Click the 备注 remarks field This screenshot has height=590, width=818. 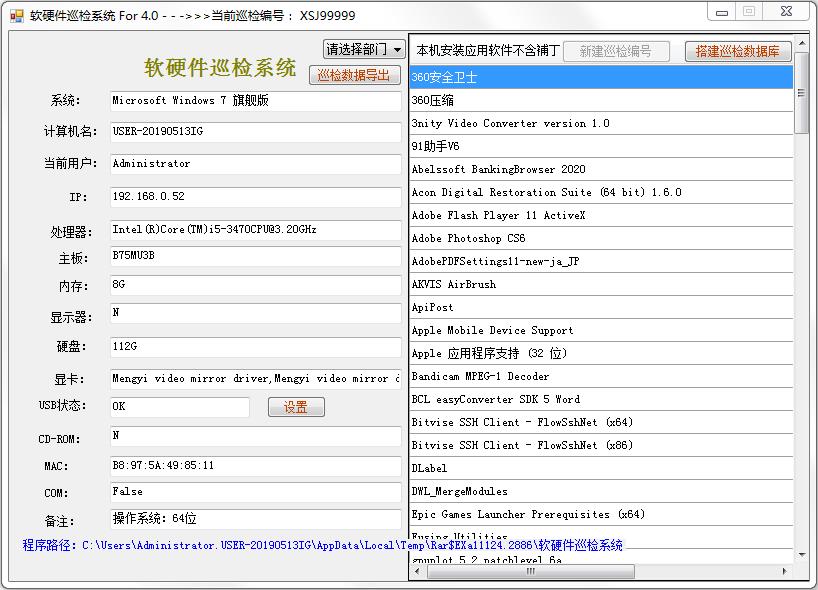pos(255,519)
